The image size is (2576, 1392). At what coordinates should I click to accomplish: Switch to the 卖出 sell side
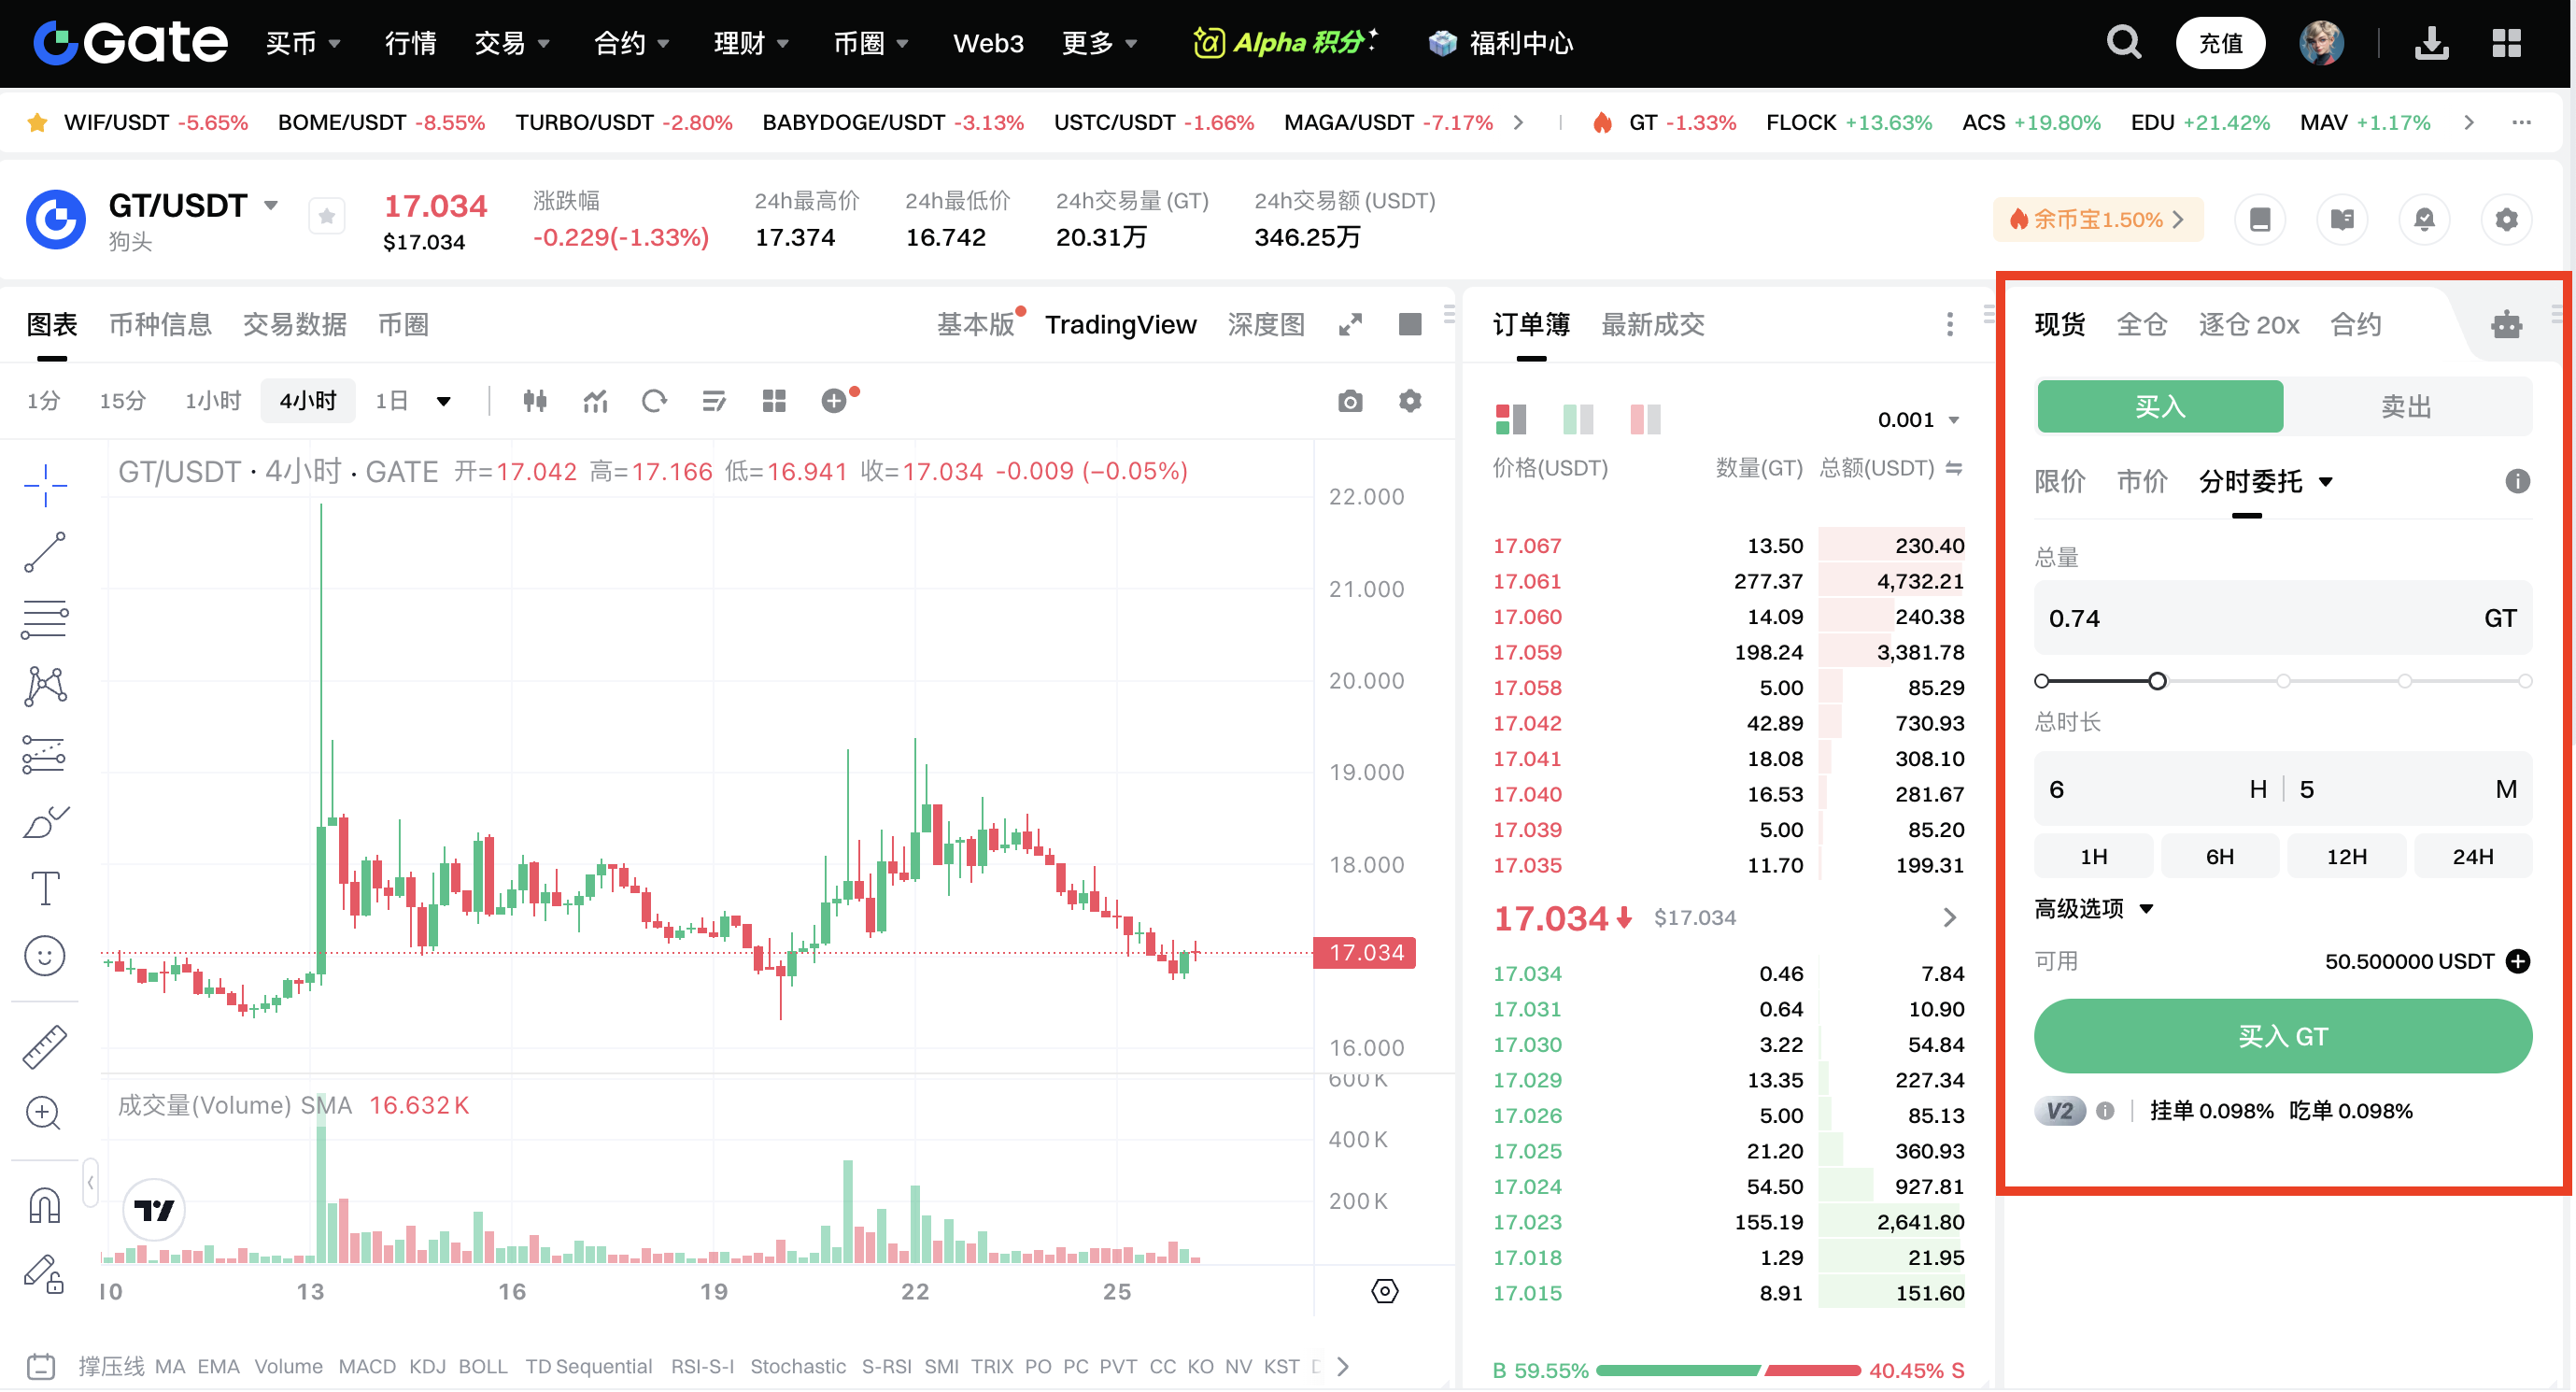[2405, 407]
